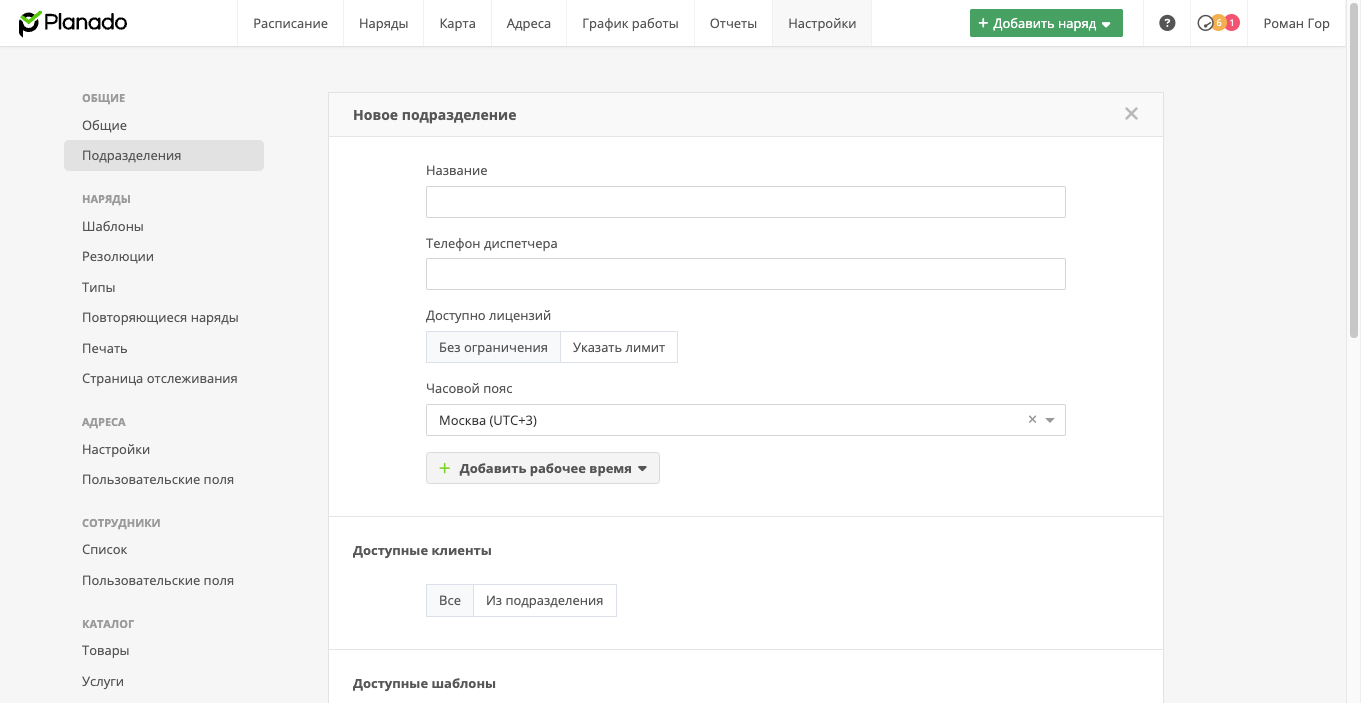The height and width of the screenshot is (703, 1361).
Task: Open the help question mark icon
Action: pos(1167,23)
